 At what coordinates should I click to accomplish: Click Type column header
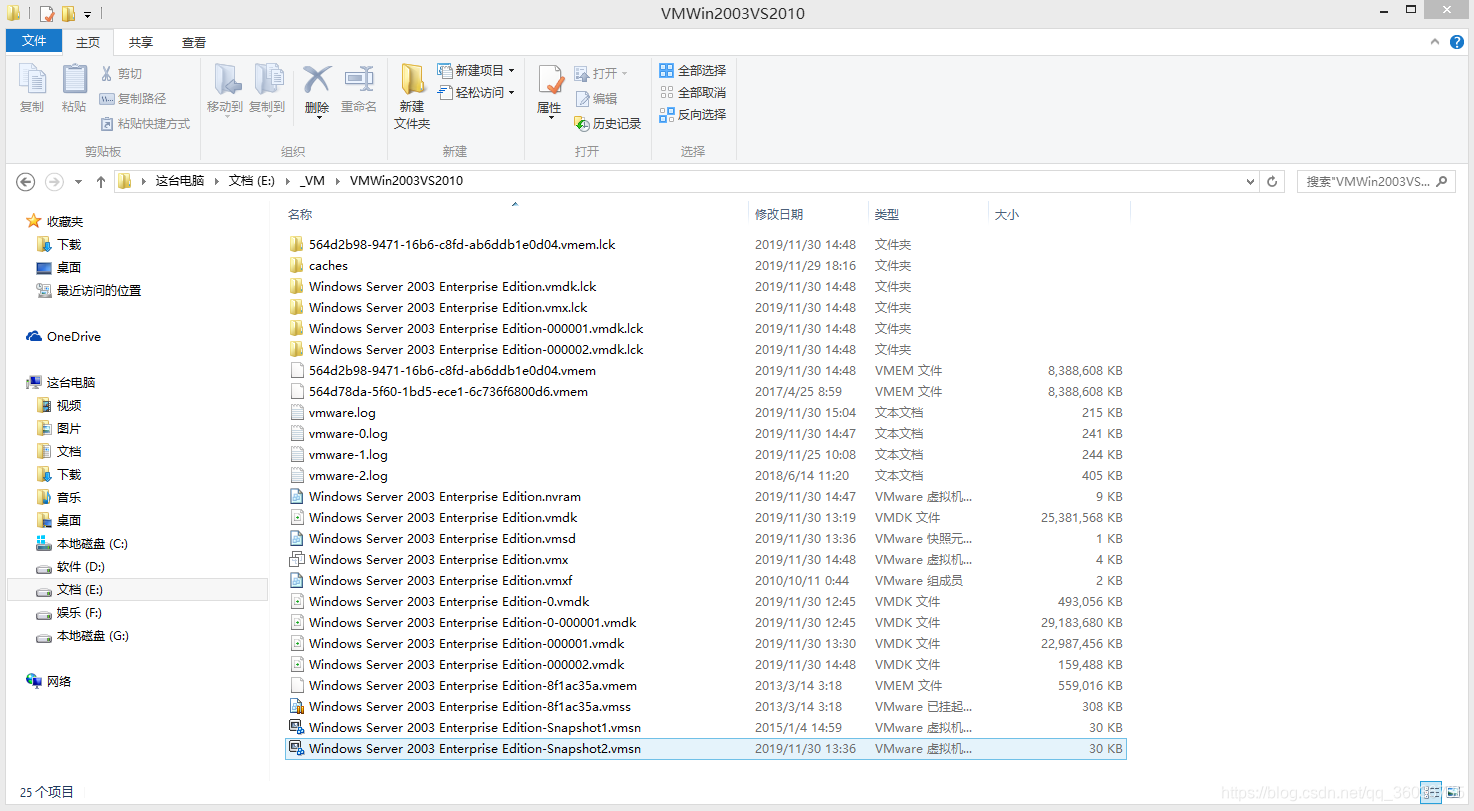coord(886,215)
